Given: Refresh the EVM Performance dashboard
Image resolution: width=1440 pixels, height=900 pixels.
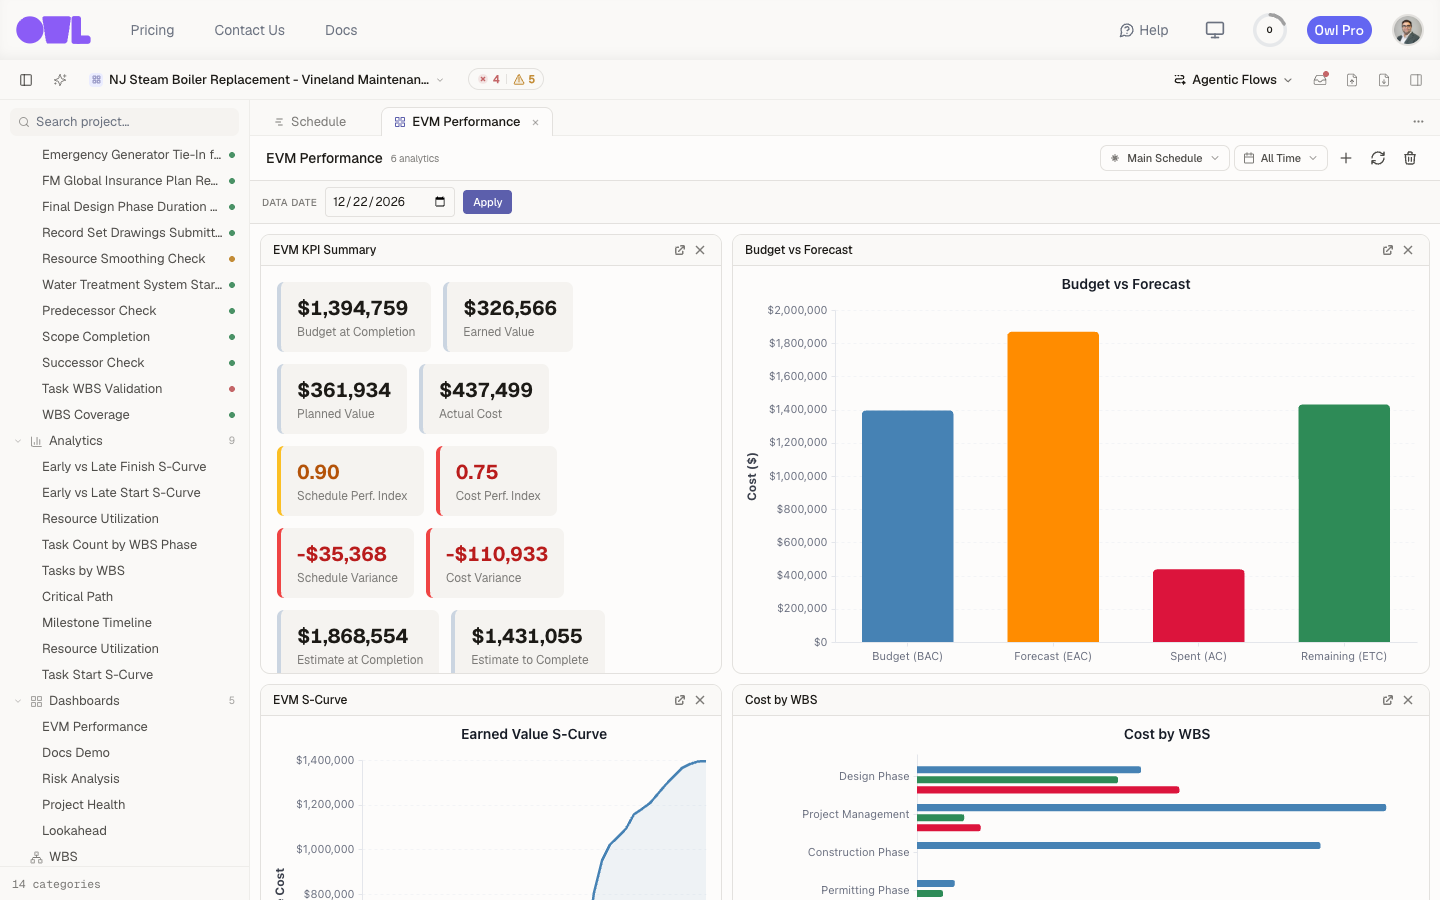Looking at the screenshot, I should click(x=1378, y=158).
